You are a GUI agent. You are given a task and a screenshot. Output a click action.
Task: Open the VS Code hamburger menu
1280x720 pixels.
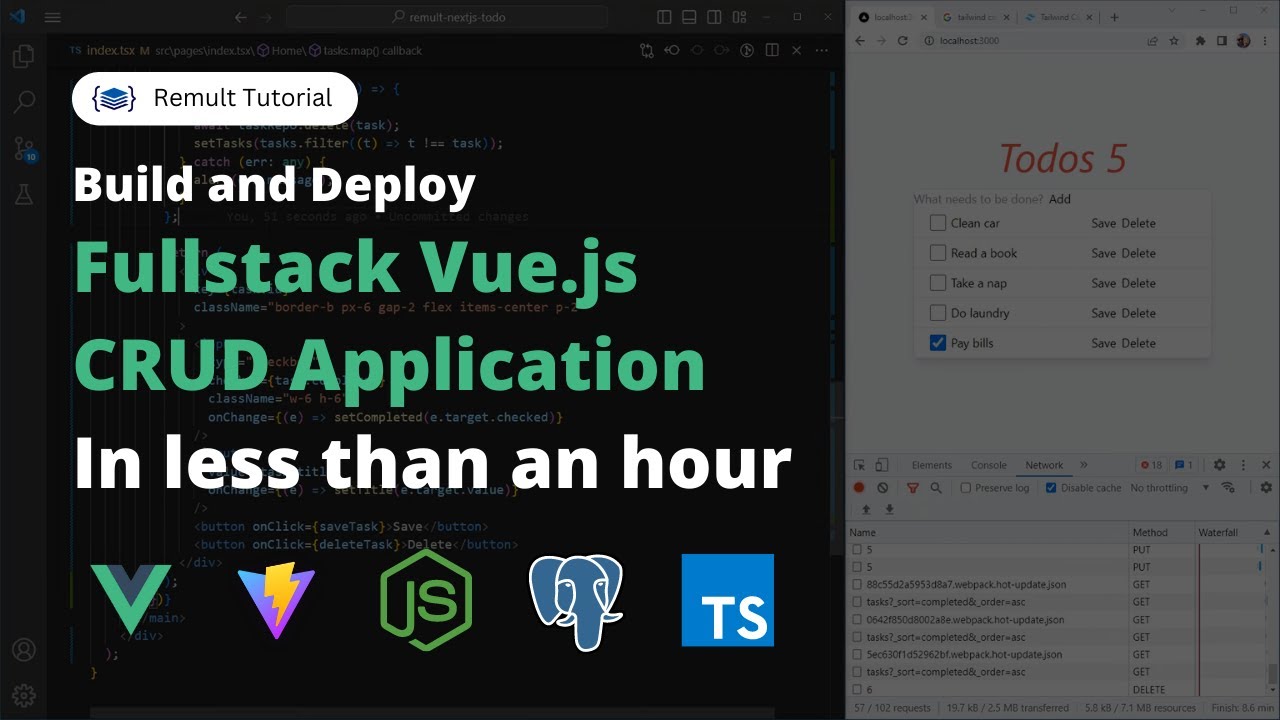click(x=53, y=17)
